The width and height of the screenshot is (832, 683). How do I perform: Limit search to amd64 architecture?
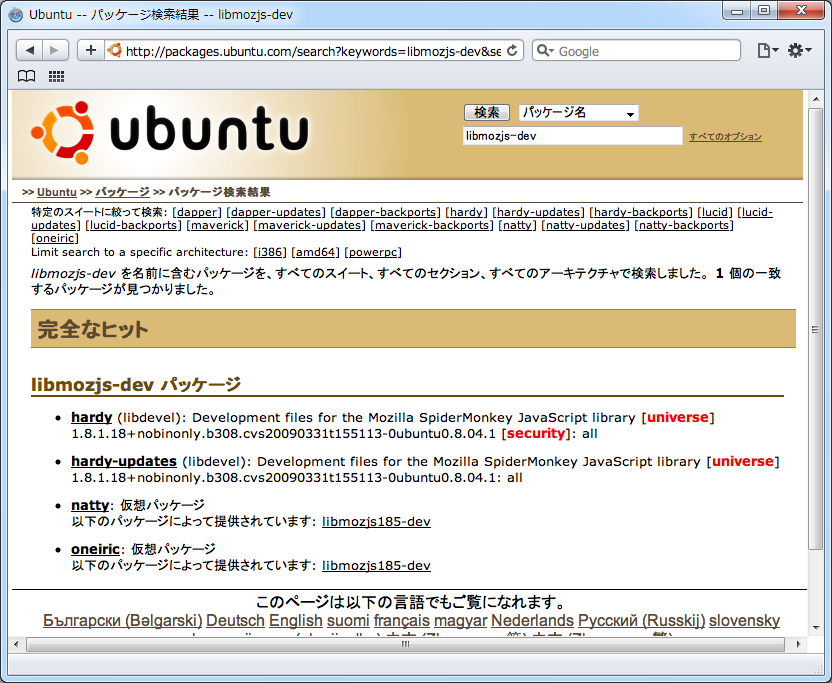coord(315,252)
